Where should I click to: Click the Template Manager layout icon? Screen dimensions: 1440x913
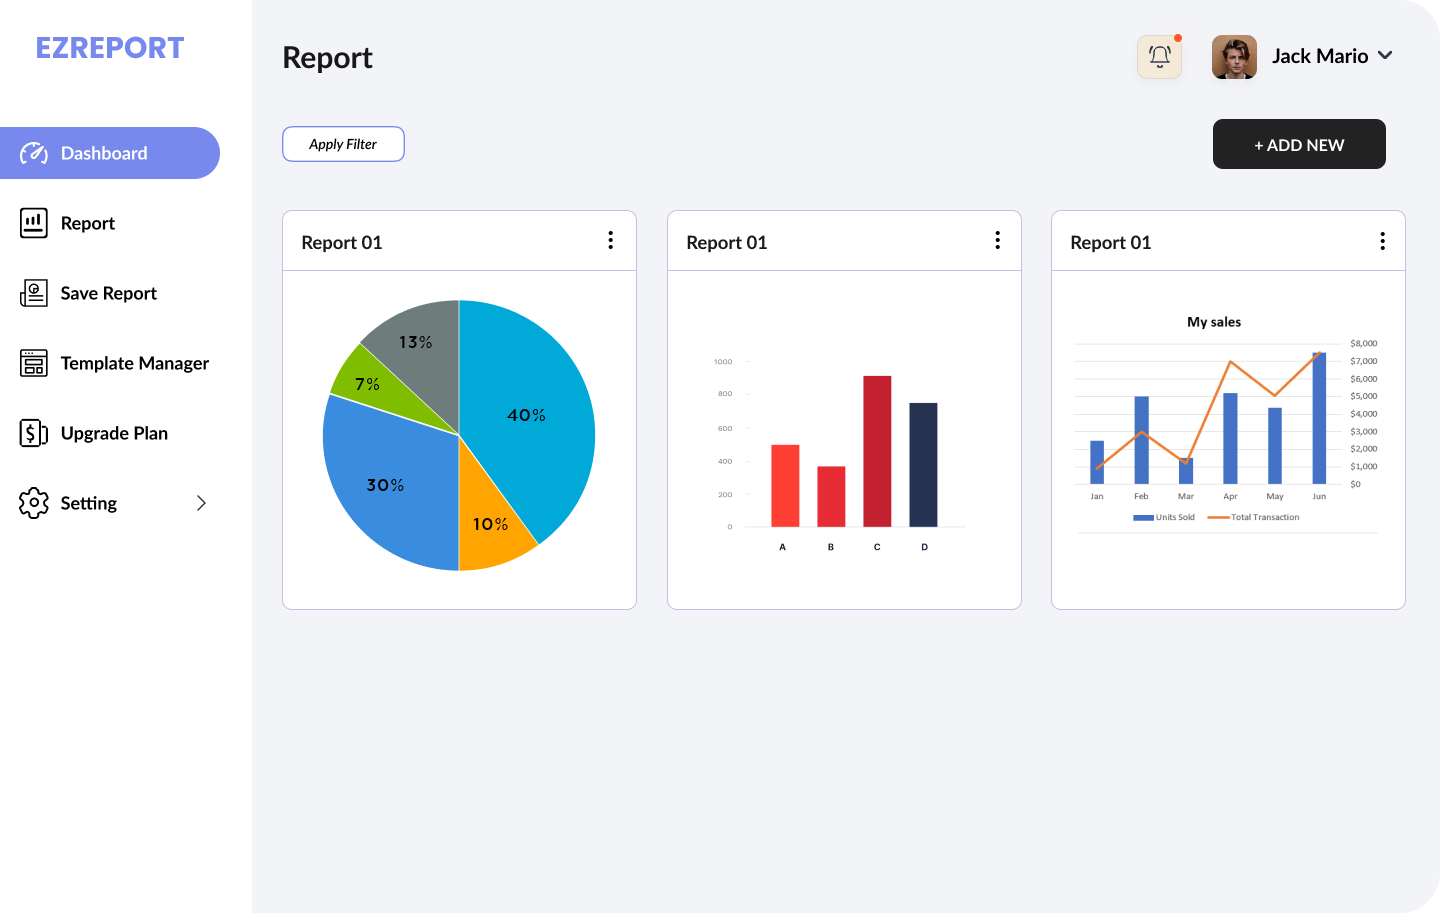coord(34,363)
